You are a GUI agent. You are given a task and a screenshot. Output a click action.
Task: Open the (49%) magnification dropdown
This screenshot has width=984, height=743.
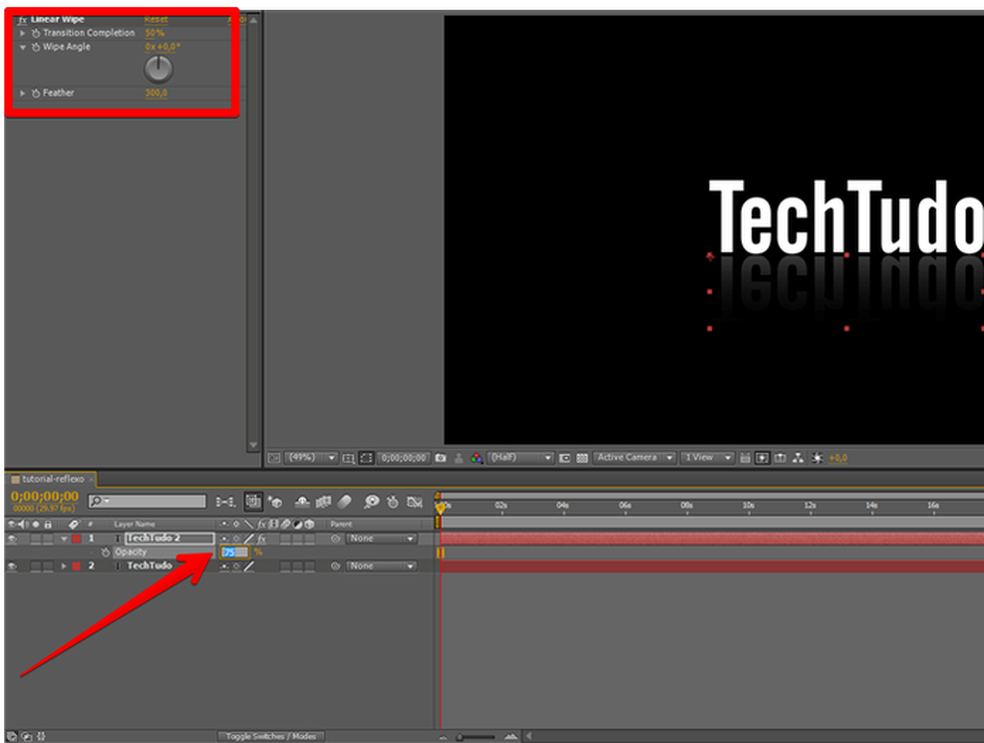(311, 458)
